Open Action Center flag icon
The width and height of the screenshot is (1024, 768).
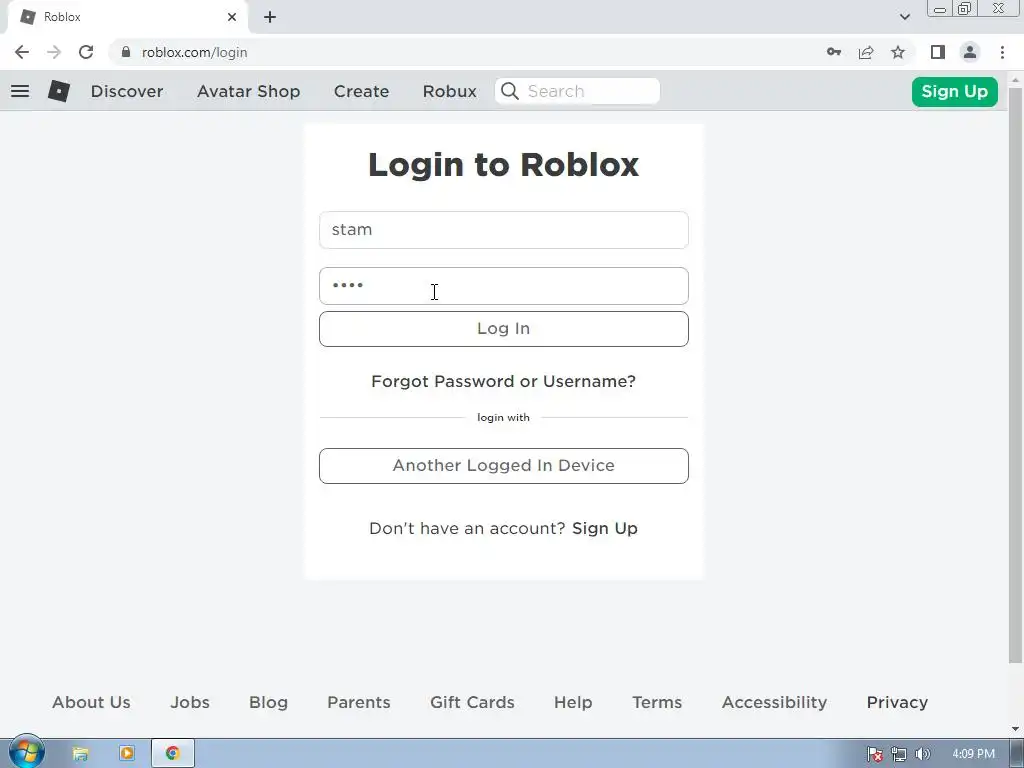874,754
